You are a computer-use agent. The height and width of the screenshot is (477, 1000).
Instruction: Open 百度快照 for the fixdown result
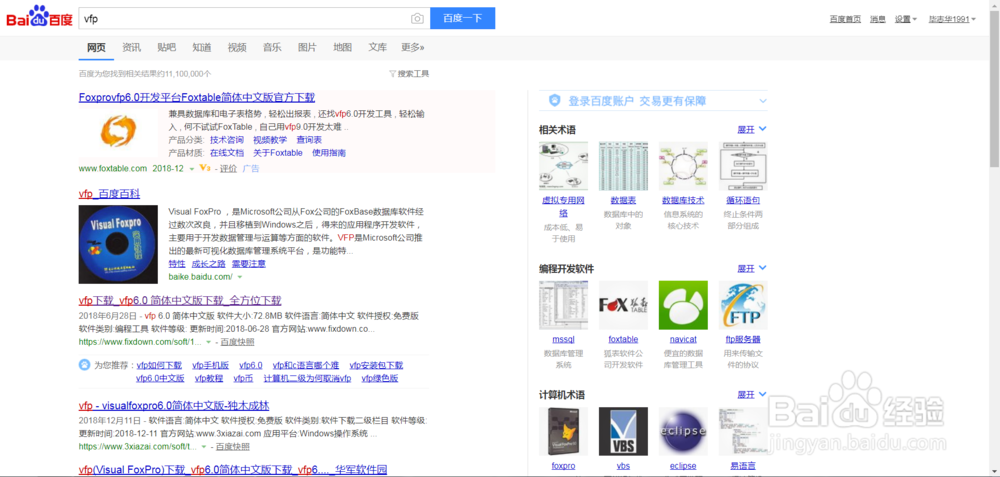click(237, 342)
